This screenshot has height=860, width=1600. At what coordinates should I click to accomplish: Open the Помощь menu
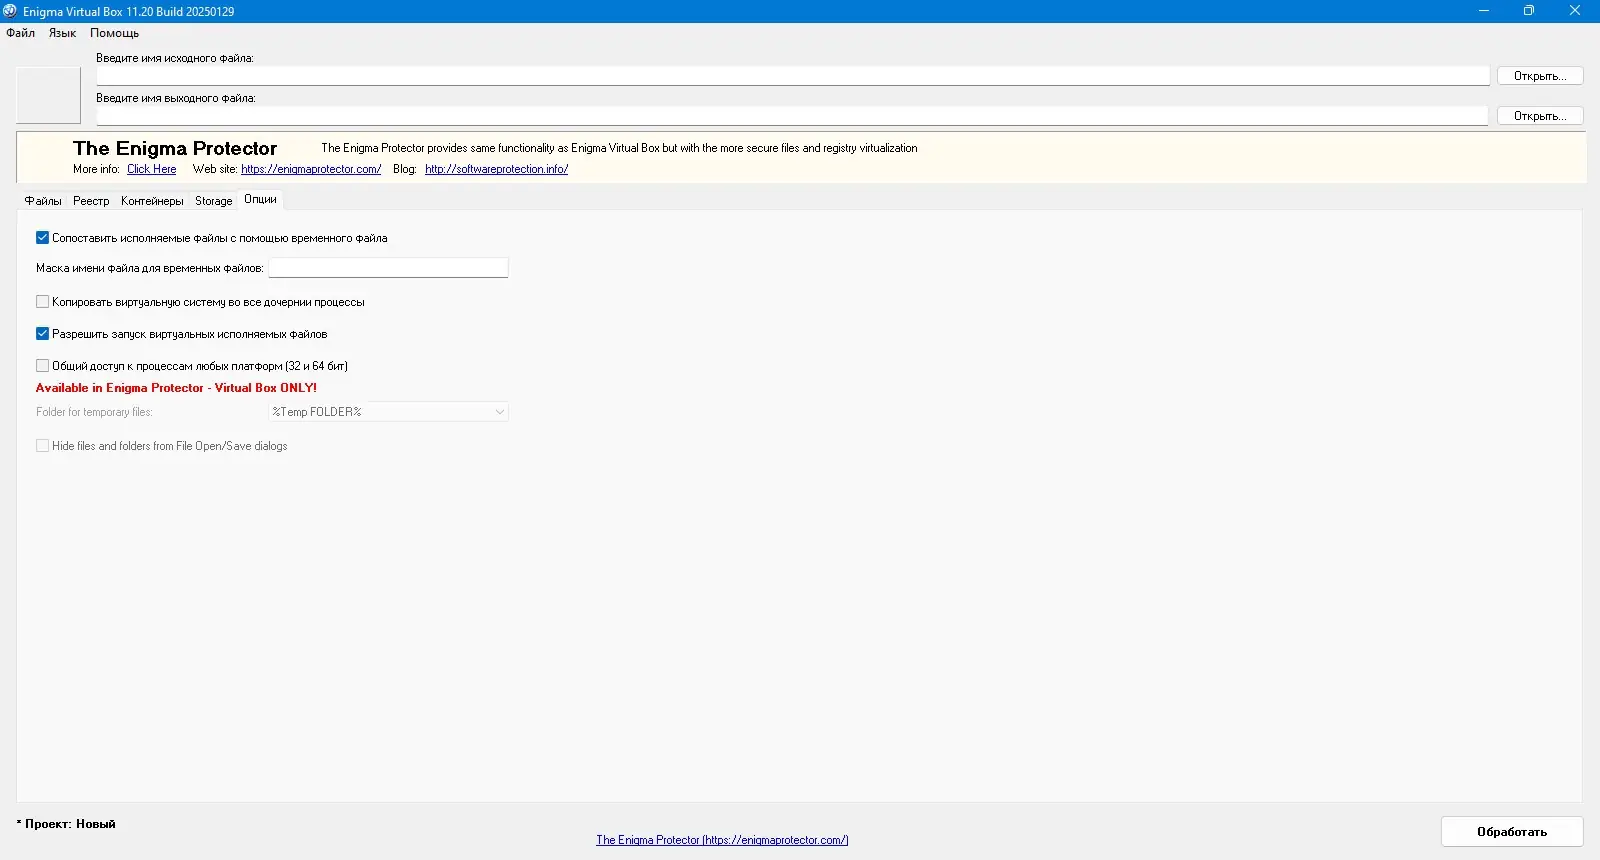114,33
